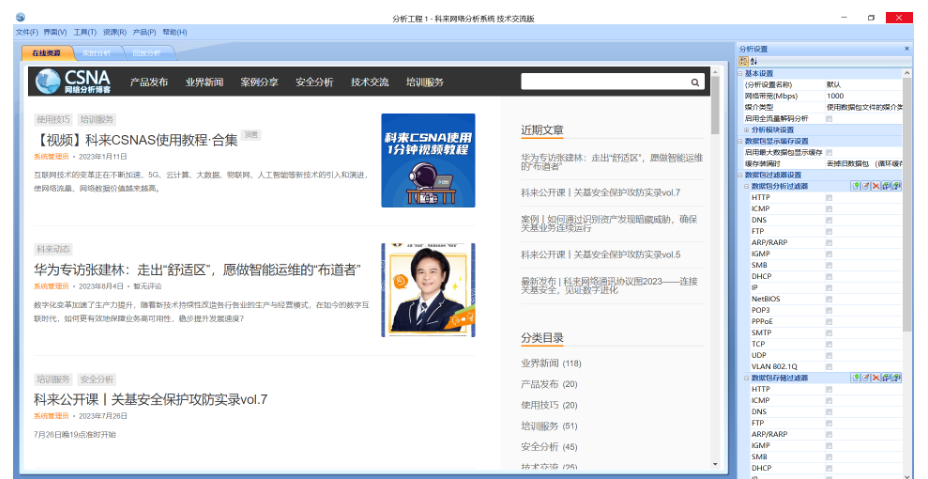Image resolution: width=928 pixels, height=479 pixels.
Task: Check VLAN 802.1Q filter checkbox
Action: [829, 367]
